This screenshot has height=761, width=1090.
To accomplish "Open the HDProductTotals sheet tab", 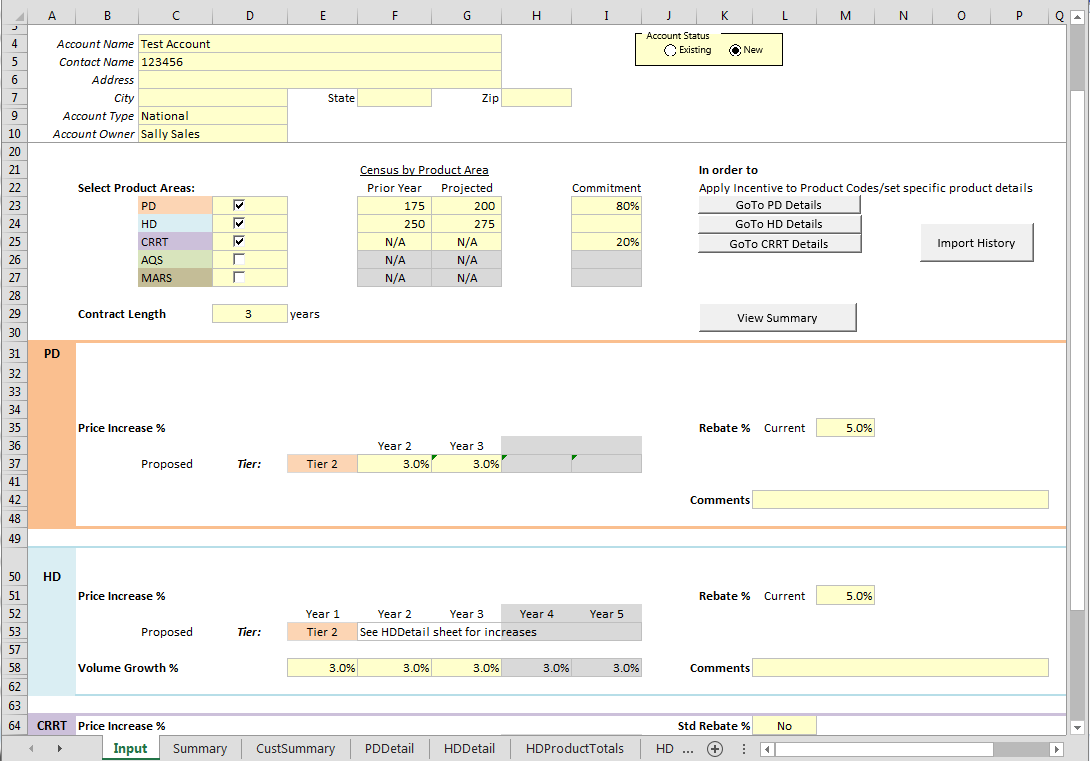I will [574, 748].
